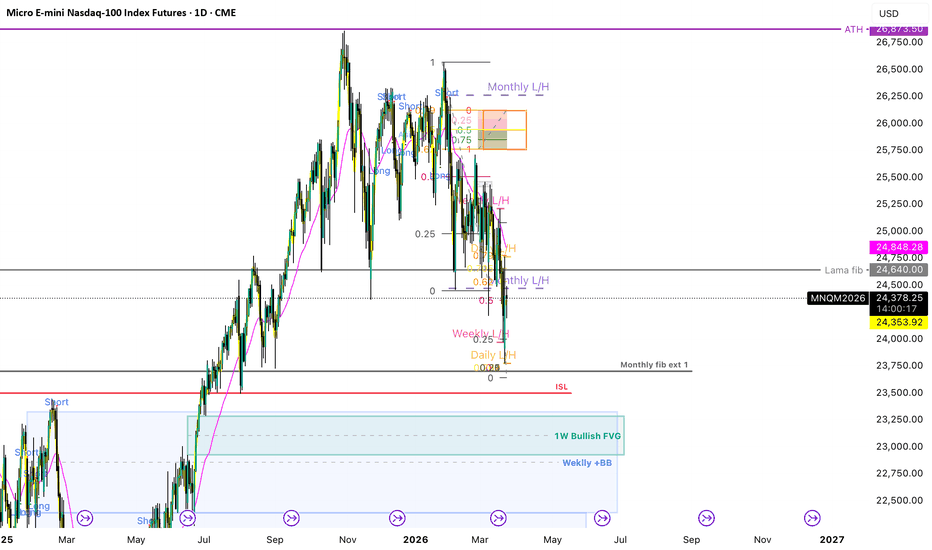Click the May label left of Jul 2026
This screenshot has width=932, height=550.
(552, 540)
